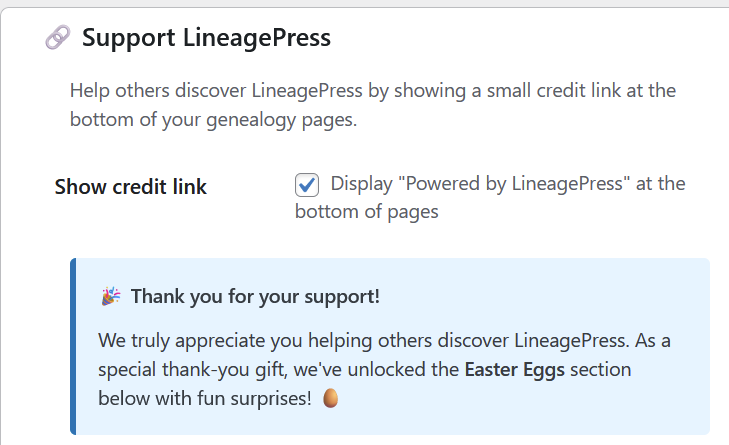Viewport: 729px width, 445px height.
Task: Click the "Show credit link" field label
Action: pyautogui.click(x=131, y=187)
